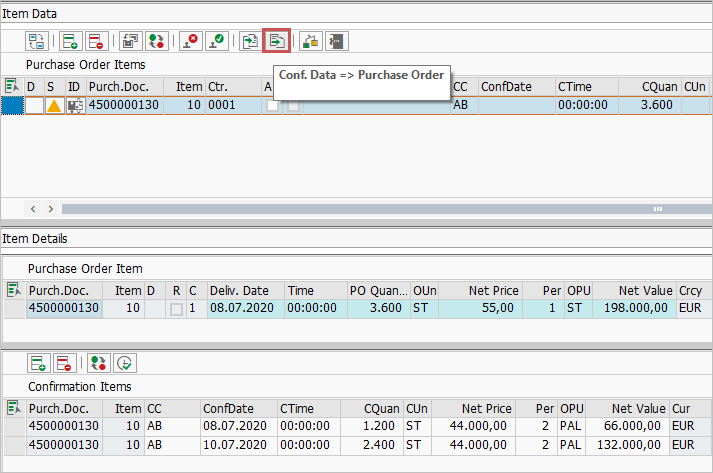The width and height of the screenshot is (713, 473).
Task: Click the add row icon above Confirmation Items
Action: click(38, 364)
